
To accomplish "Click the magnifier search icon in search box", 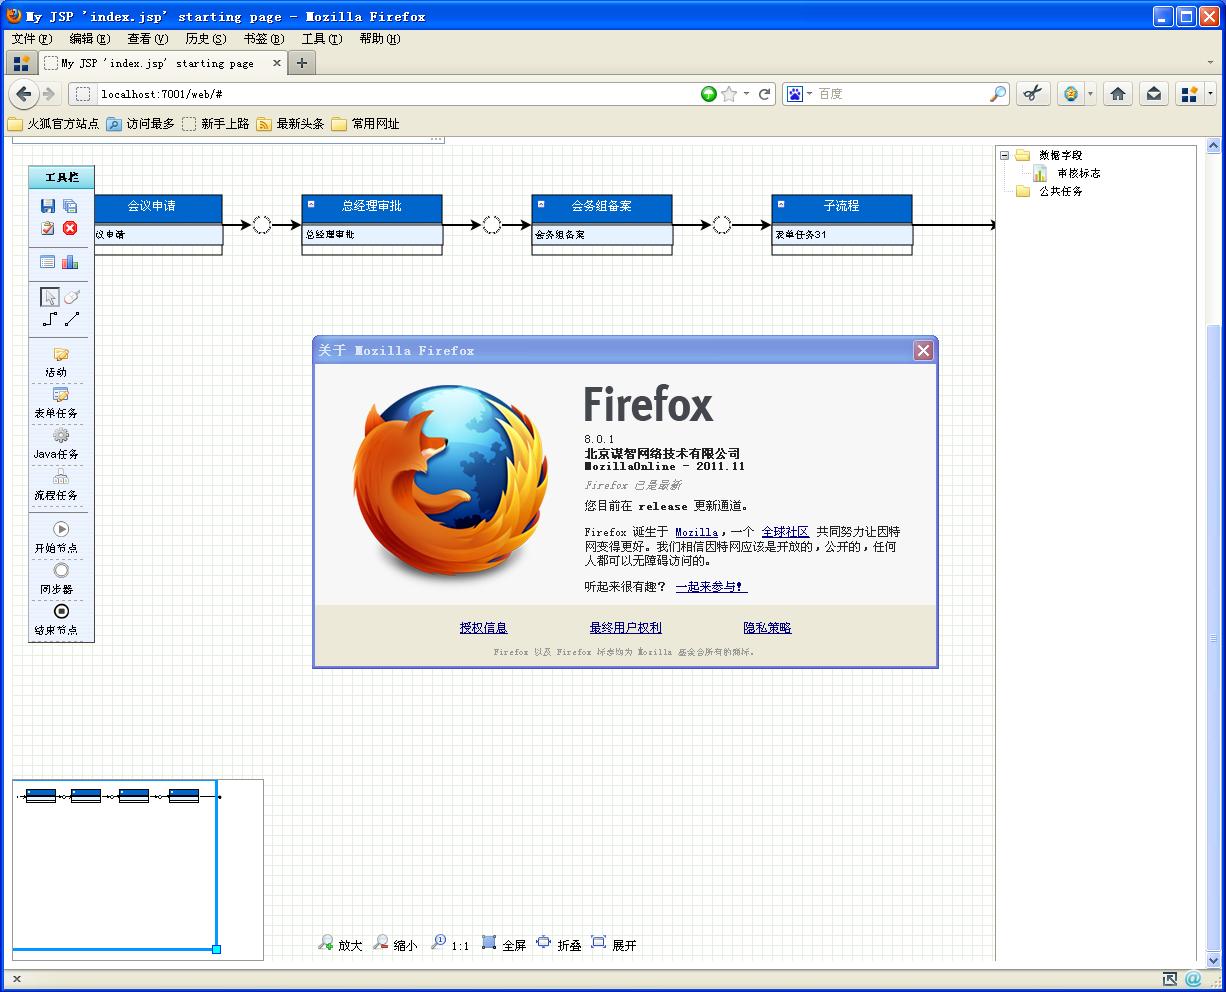I will (998, 94).
